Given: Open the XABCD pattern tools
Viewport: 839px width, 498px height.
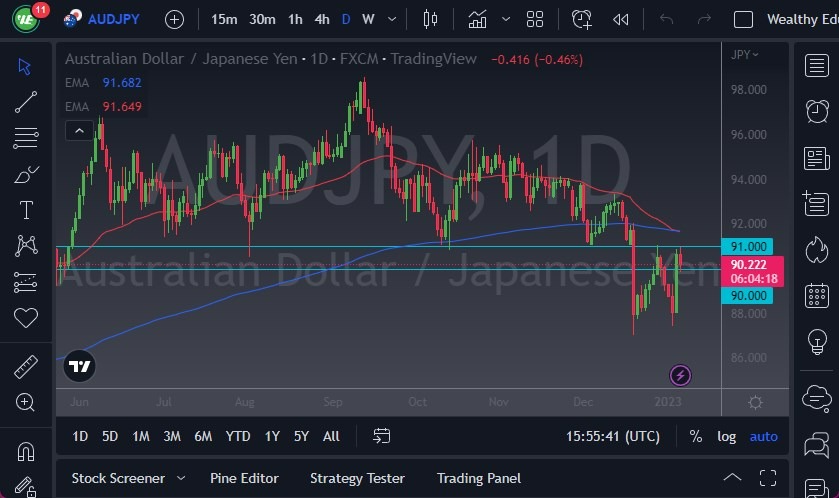Looking at the screenshot, I should coord(26,246).
